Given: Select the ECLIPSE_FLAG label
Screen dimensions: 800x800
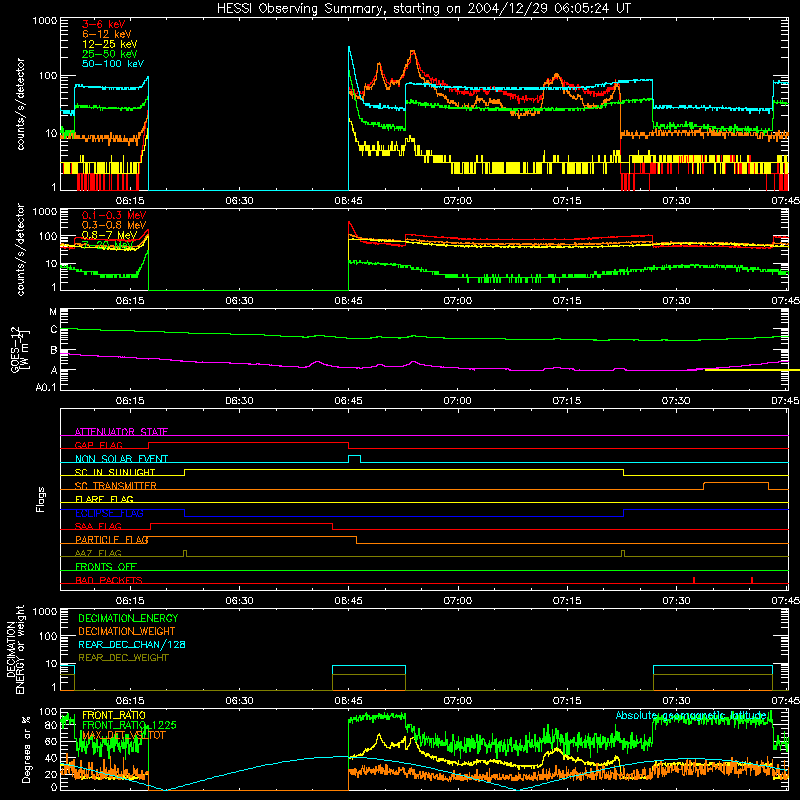Looking at the screenshot, I should [x=109, y=513].
